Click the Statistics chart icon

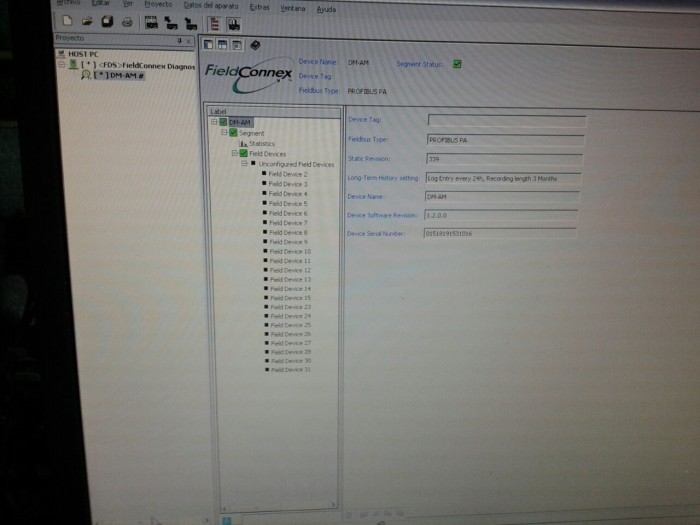pos(243,143)
